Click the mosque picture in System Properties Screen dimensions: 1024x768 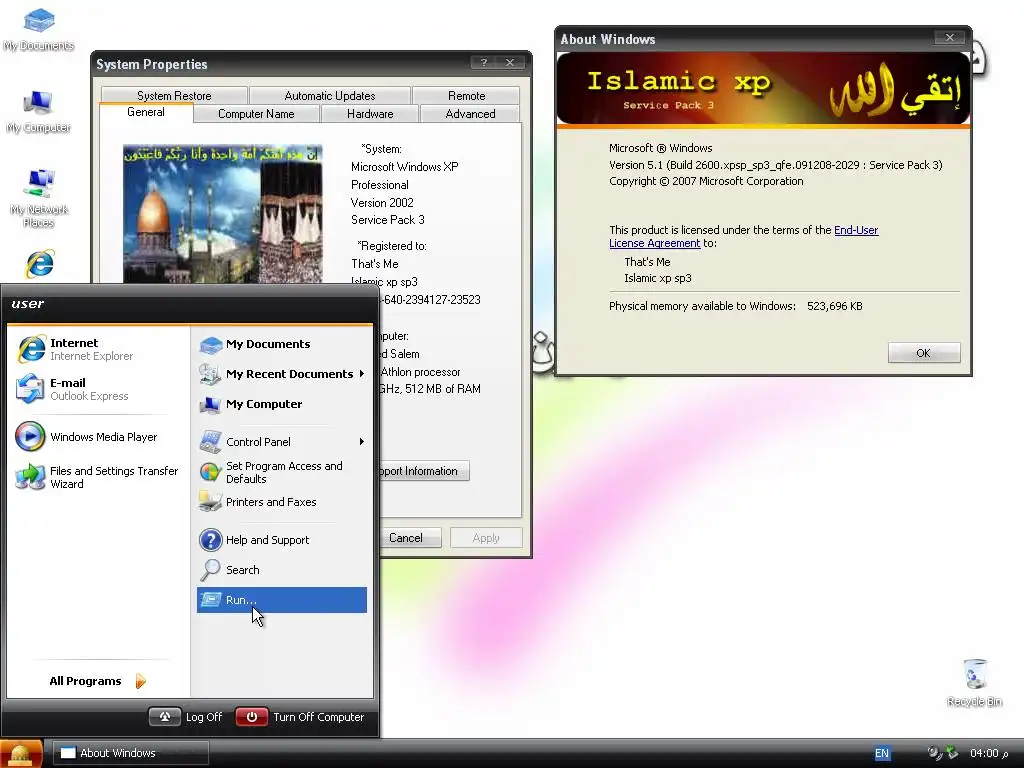[x=223, y=214]
